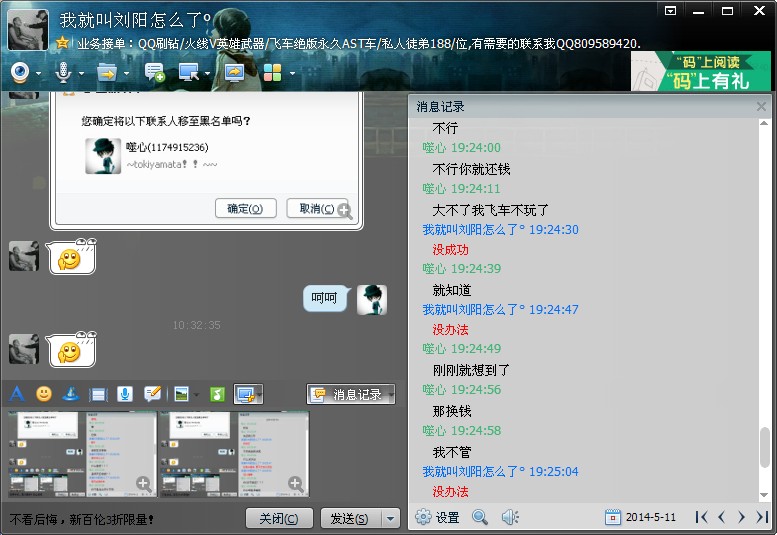
Task: Click the star level icon by signature
Action: coord(62,44)
